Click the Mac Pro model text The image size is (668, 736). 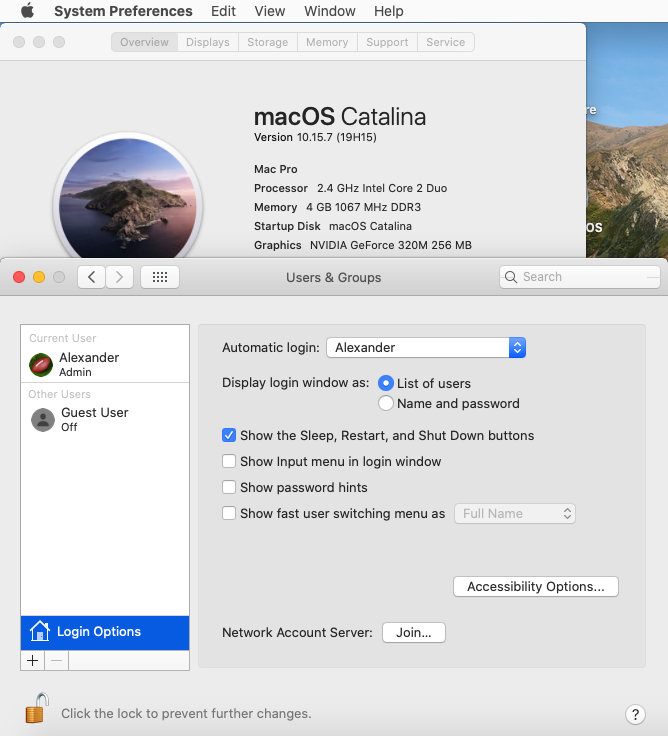(x=276, y=169)
